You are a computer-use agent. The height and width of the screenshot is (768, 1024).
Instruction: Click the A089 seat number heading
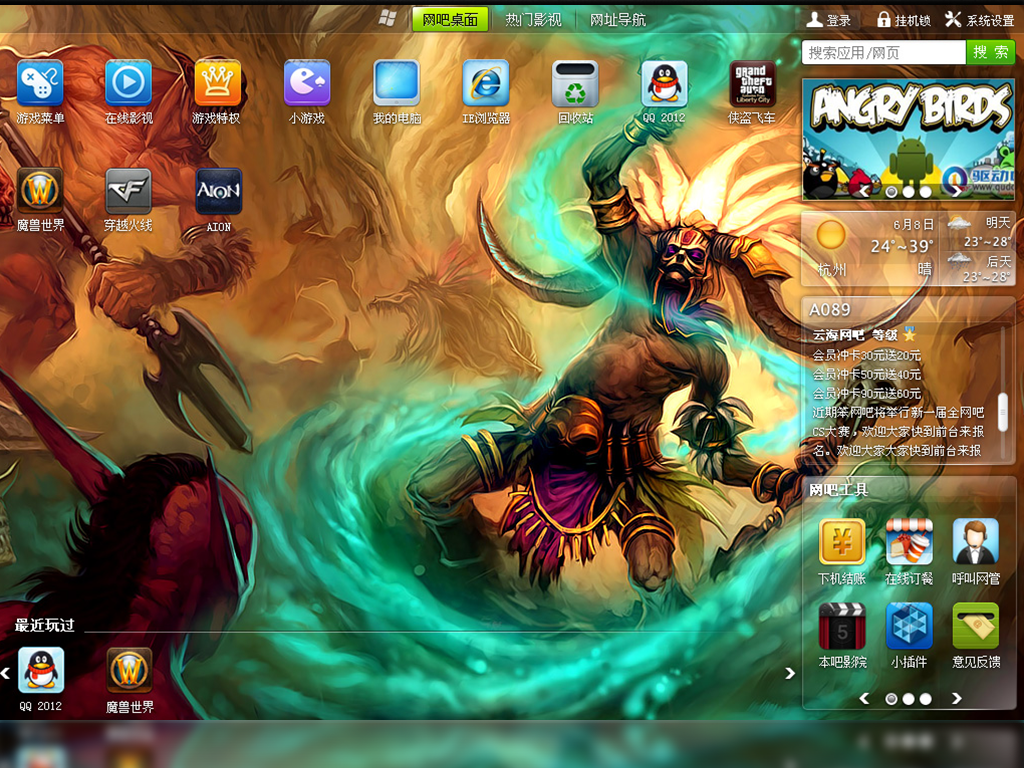click(x=830, y=310)
